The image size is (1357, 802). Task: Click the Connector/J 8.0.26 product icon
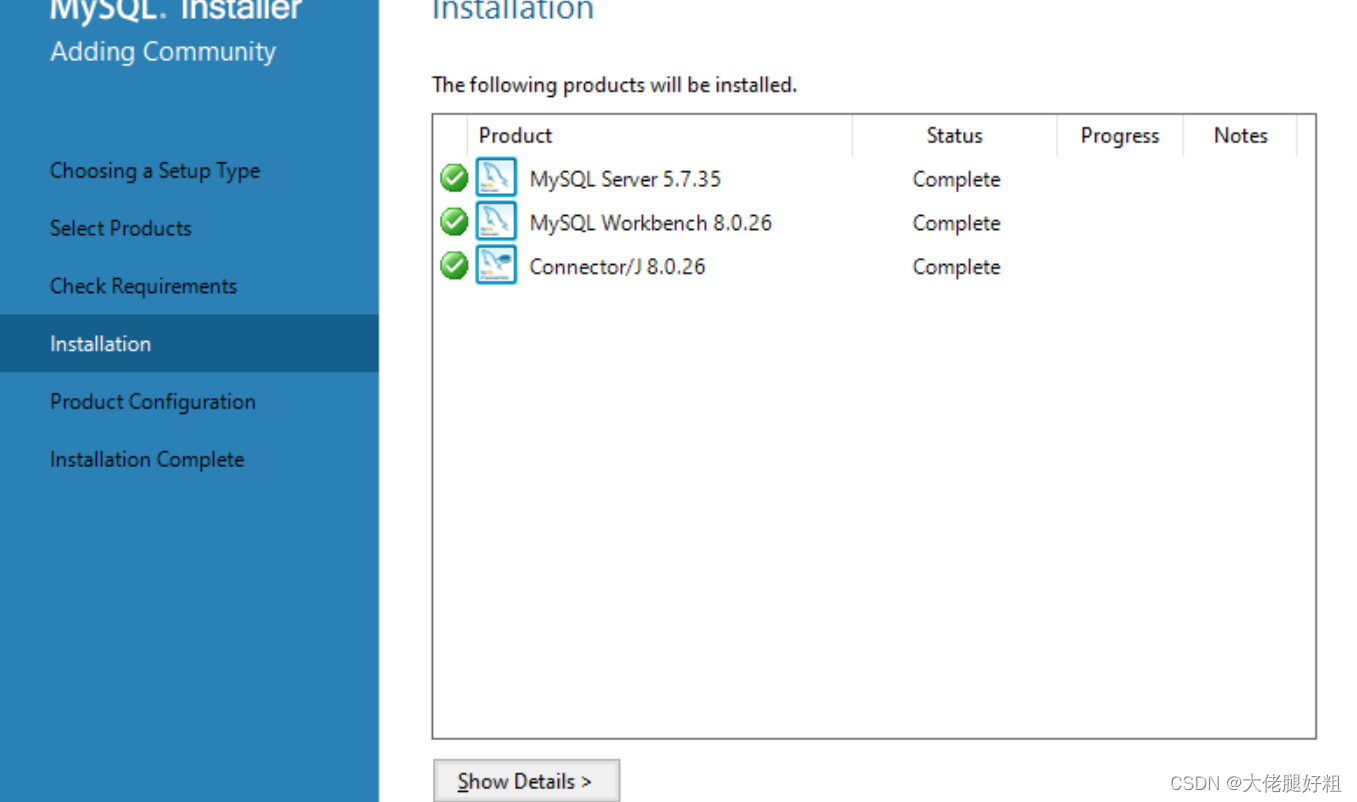pos(496,265)
